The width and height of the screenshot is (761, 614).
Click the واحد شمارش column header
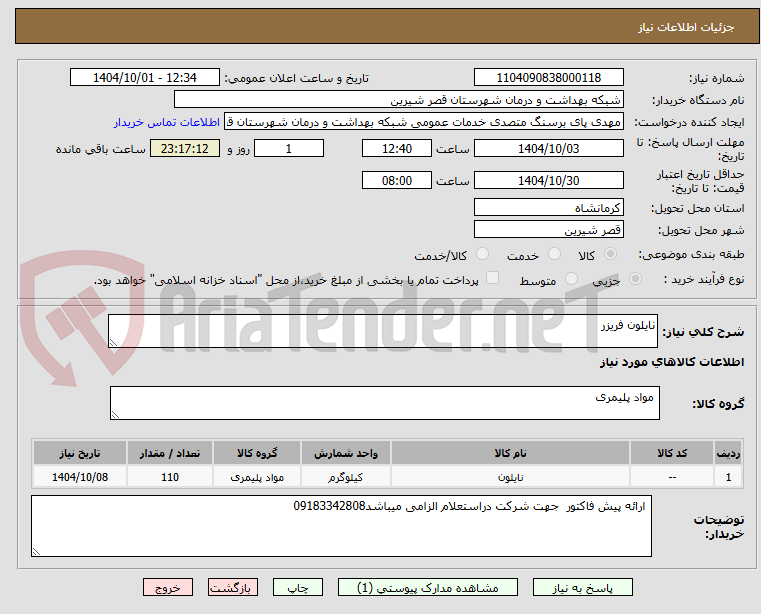pos(346,453)
